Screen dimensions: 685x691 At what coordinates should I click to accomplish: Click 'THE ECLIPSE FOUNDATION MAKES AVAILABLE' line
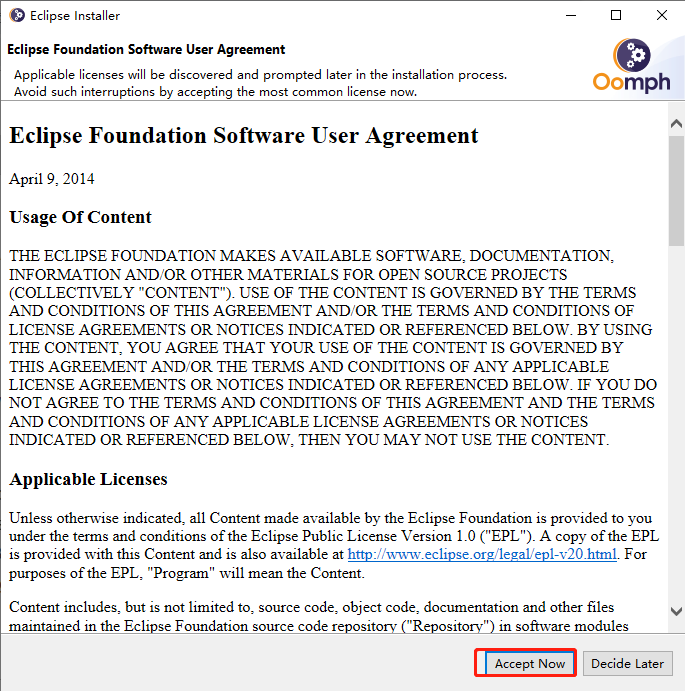311,256
